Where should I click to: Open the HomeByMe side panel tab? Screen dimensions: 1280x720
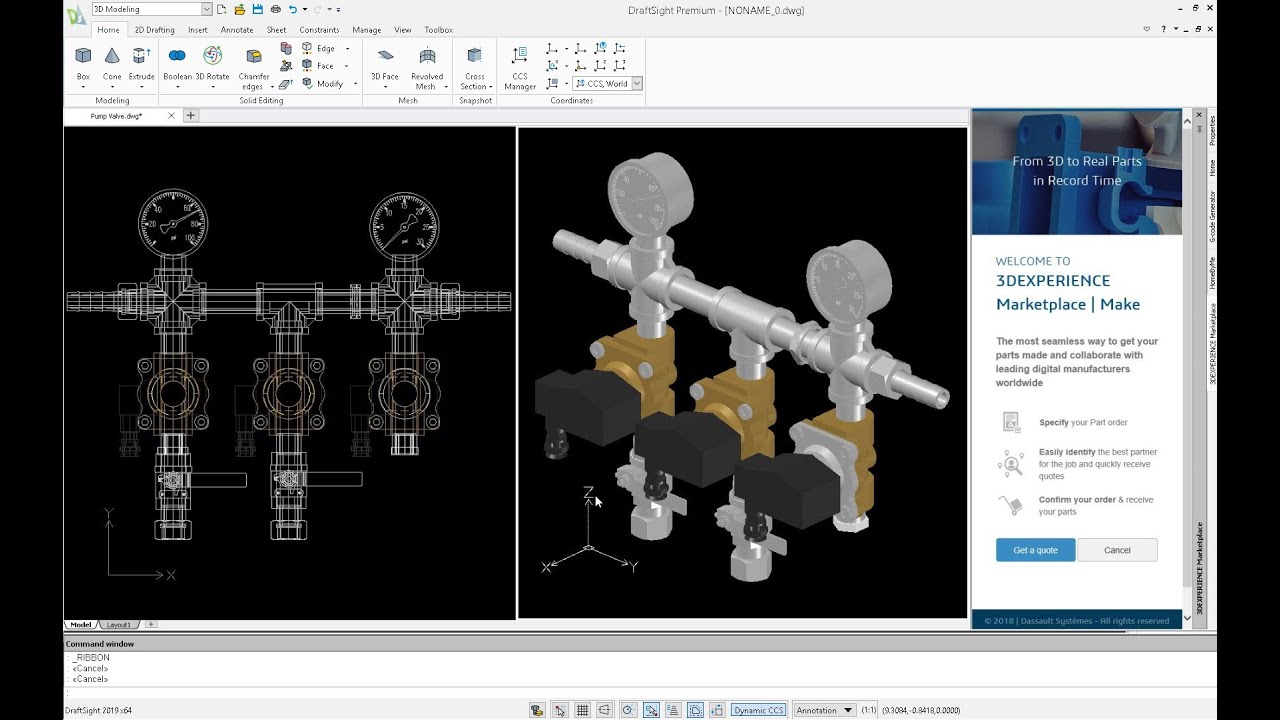pyautogui.click(x=1212, y=274)
